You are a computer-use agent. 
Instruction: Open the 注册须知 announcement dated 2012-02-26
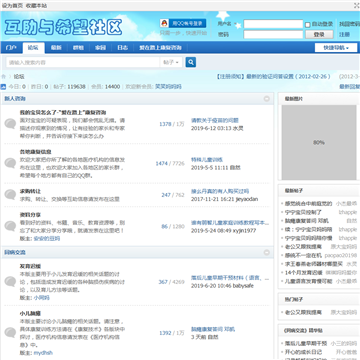click(x=273, y=76)
